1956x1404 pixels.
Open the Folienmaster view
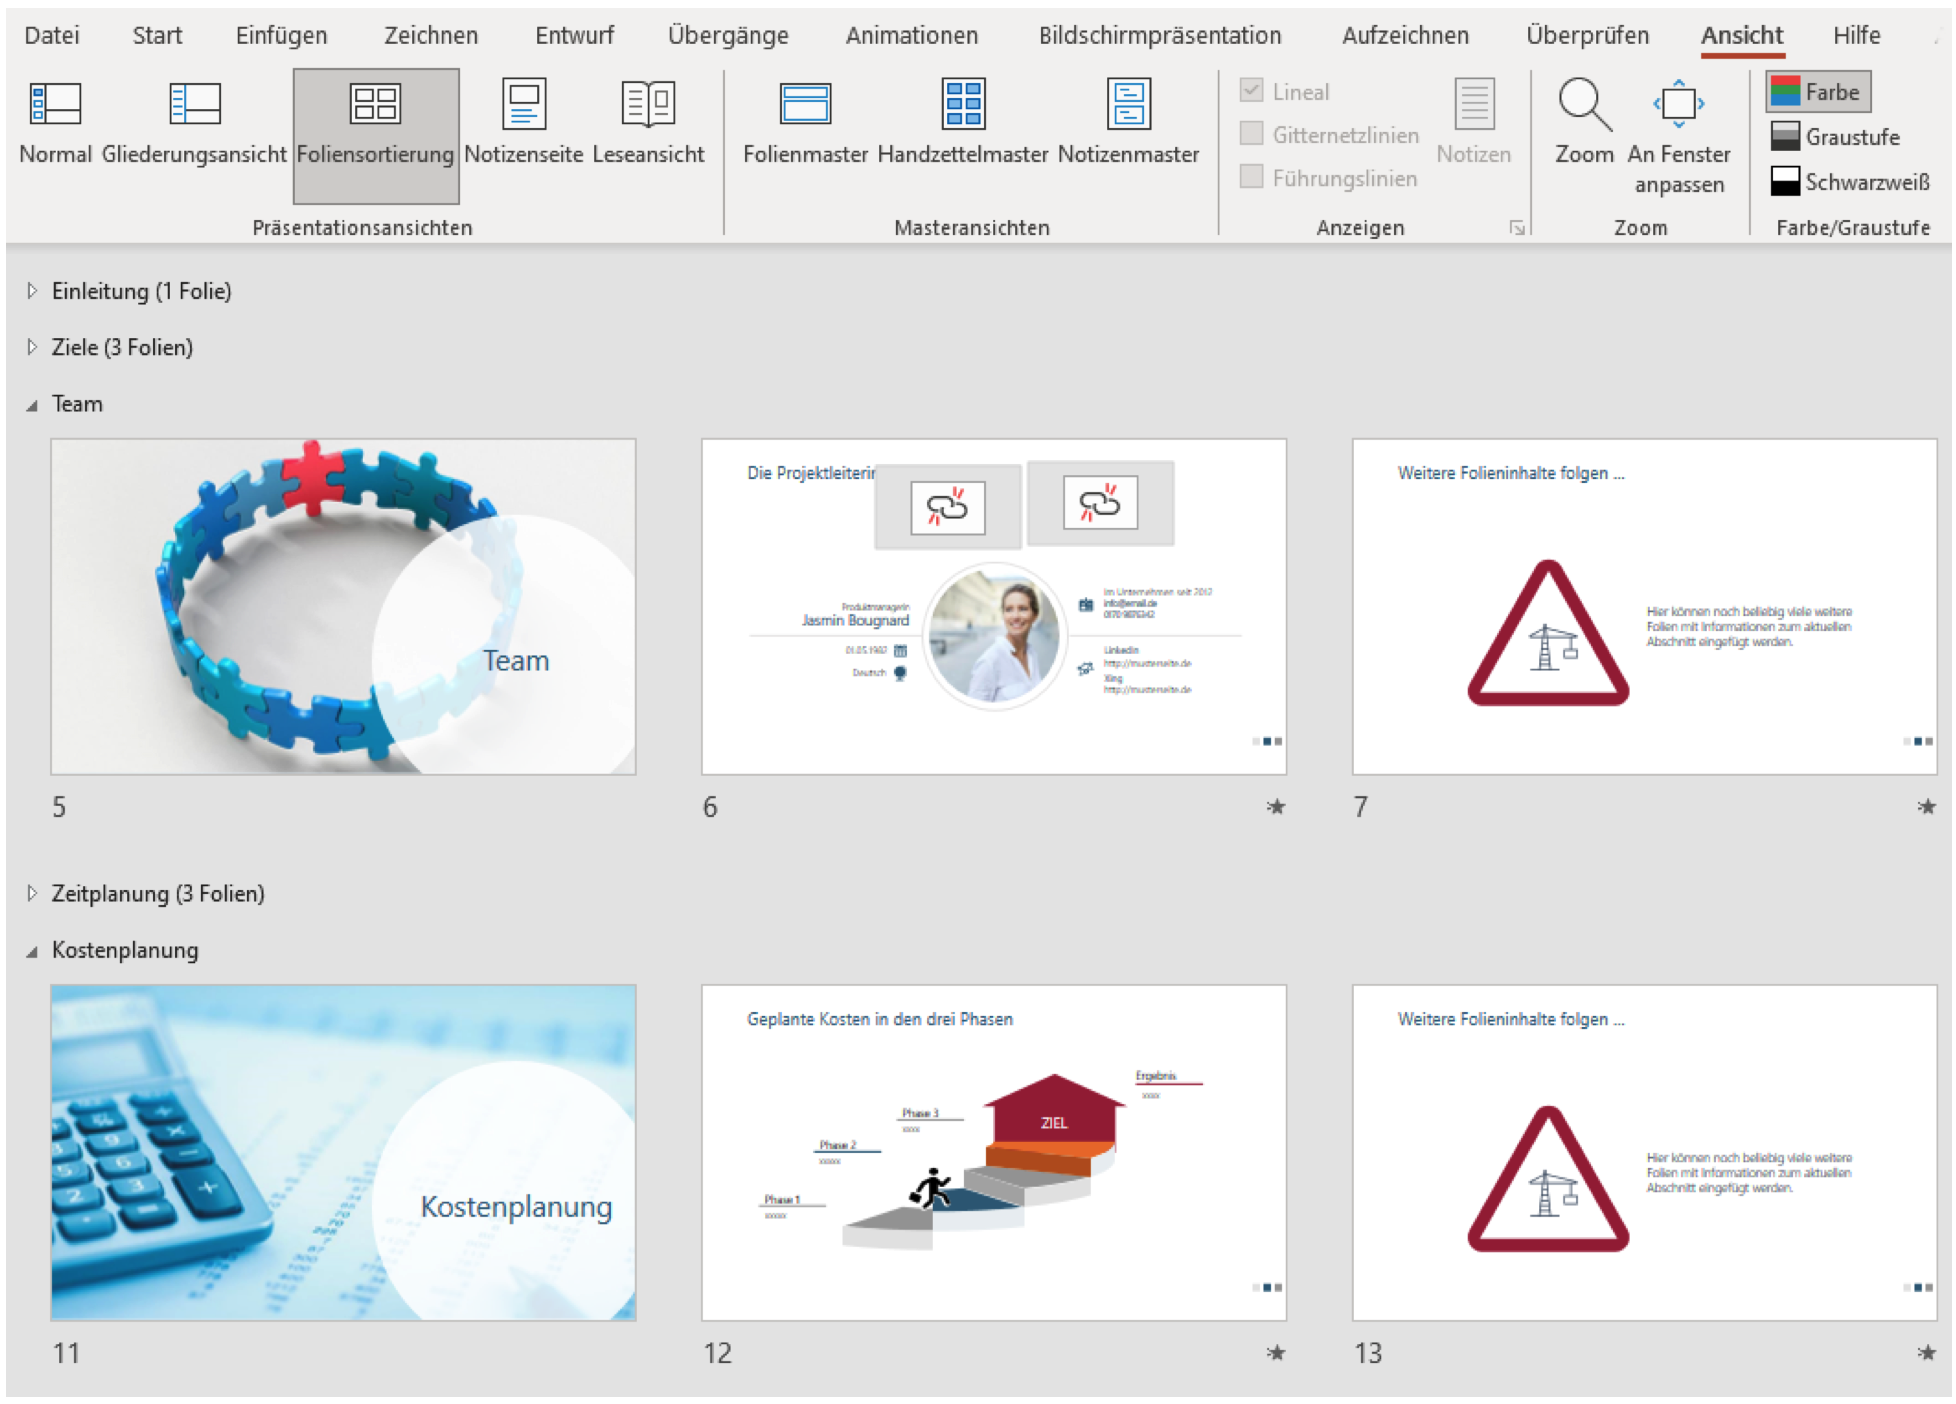click(x=805, y=104)
